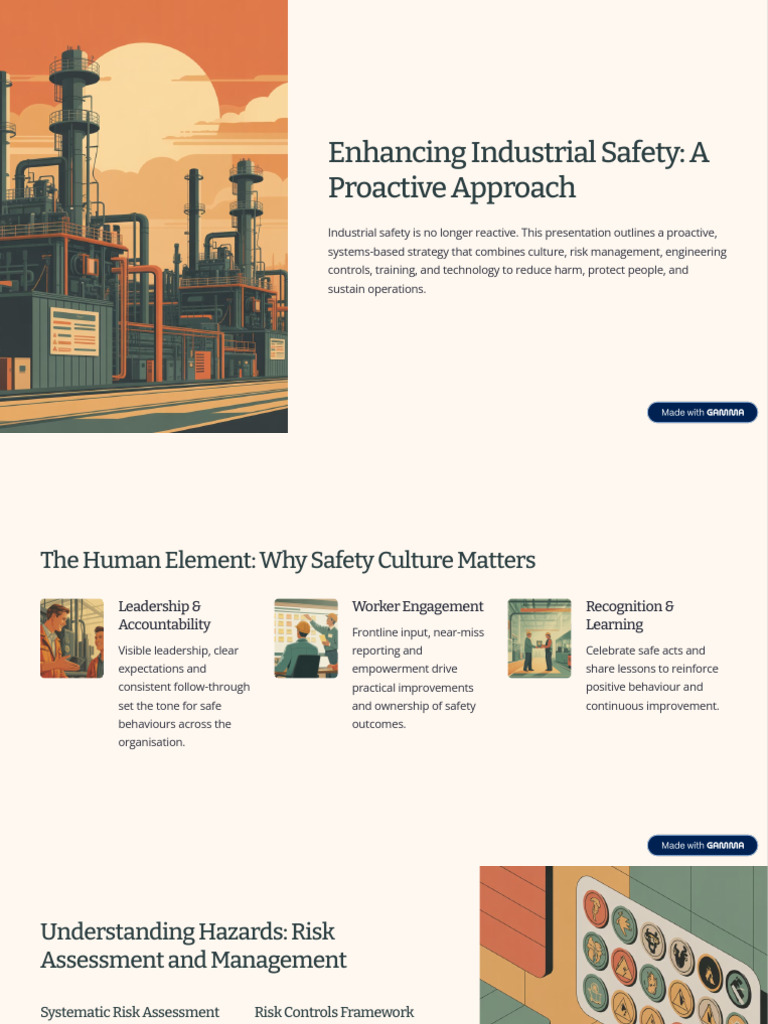Select the 'Recognition & Learning' heading
This screenshot has width=768, height=1024.
click(x=630, y=615)
